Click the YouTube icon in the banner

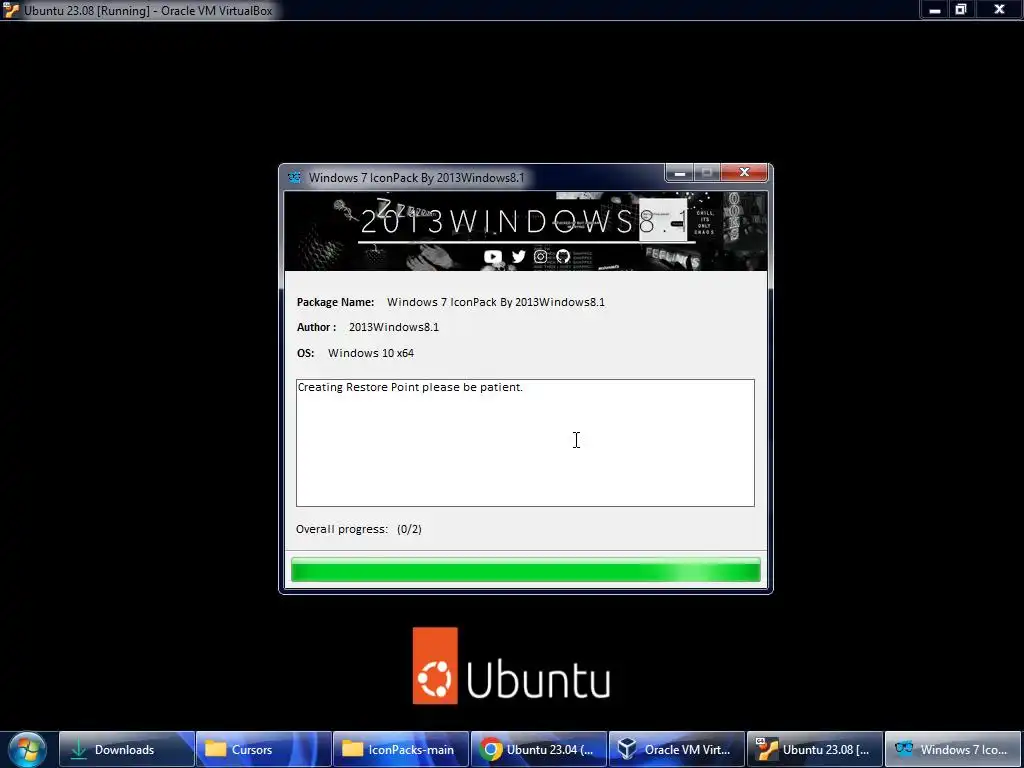tap(493, 257)
